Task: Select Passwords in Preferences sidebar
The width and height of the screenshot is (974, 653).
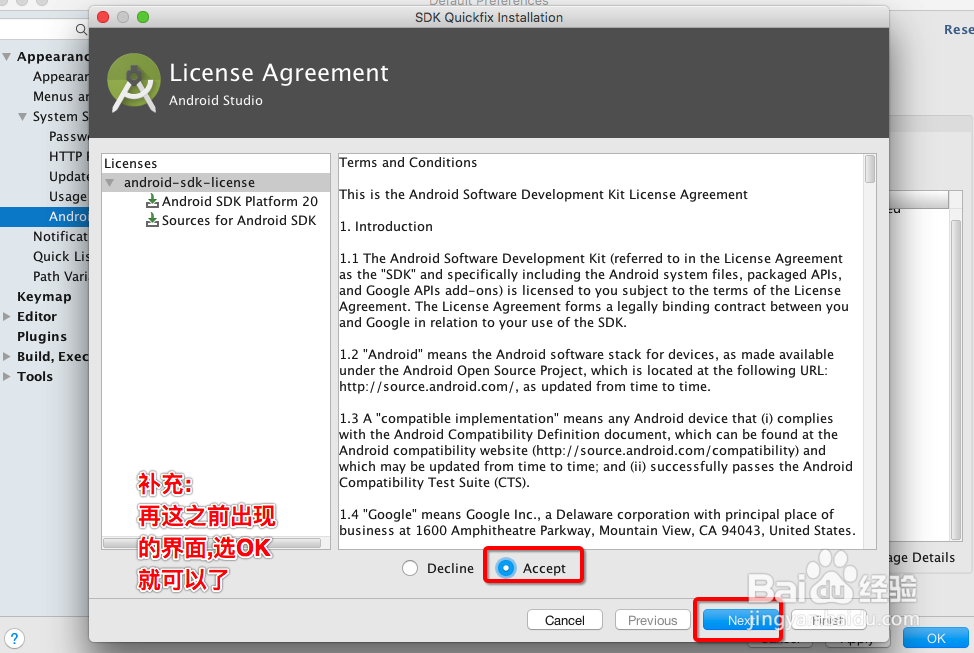Action: coord(69,136)
